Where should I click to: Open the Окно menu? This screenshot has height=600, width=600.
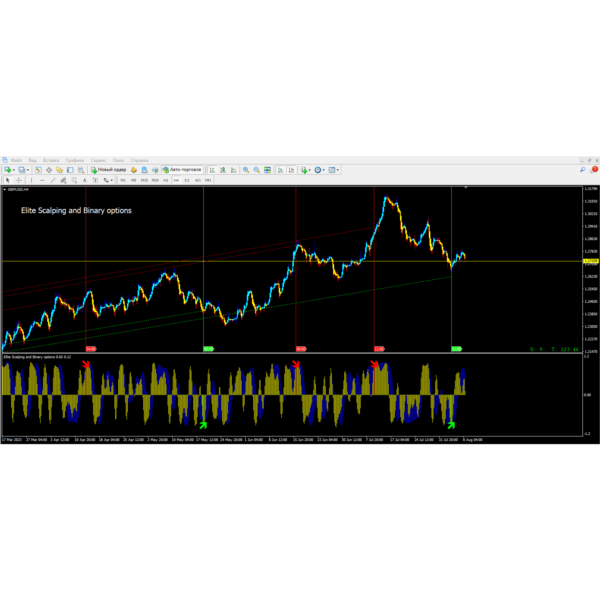coord(118,160)
